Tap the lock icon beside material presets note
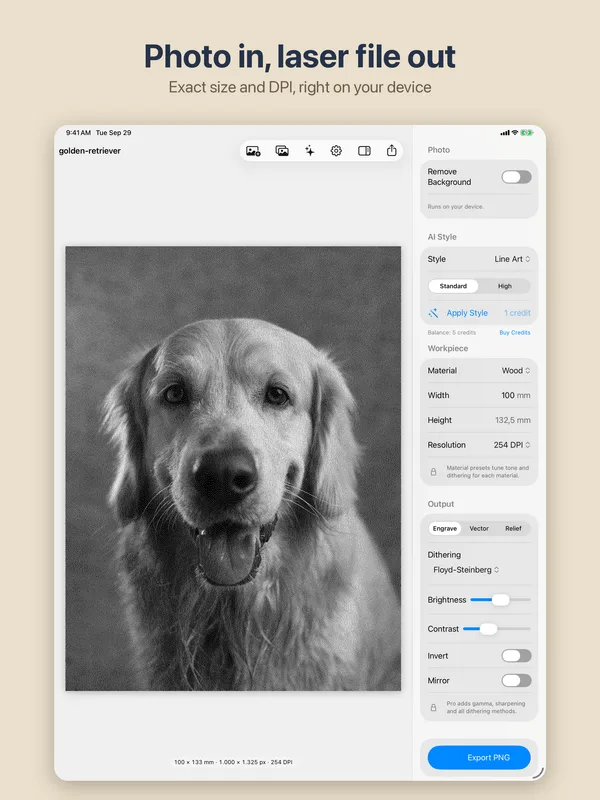This screenshot has height=800, width=600. tap(433, 472)
